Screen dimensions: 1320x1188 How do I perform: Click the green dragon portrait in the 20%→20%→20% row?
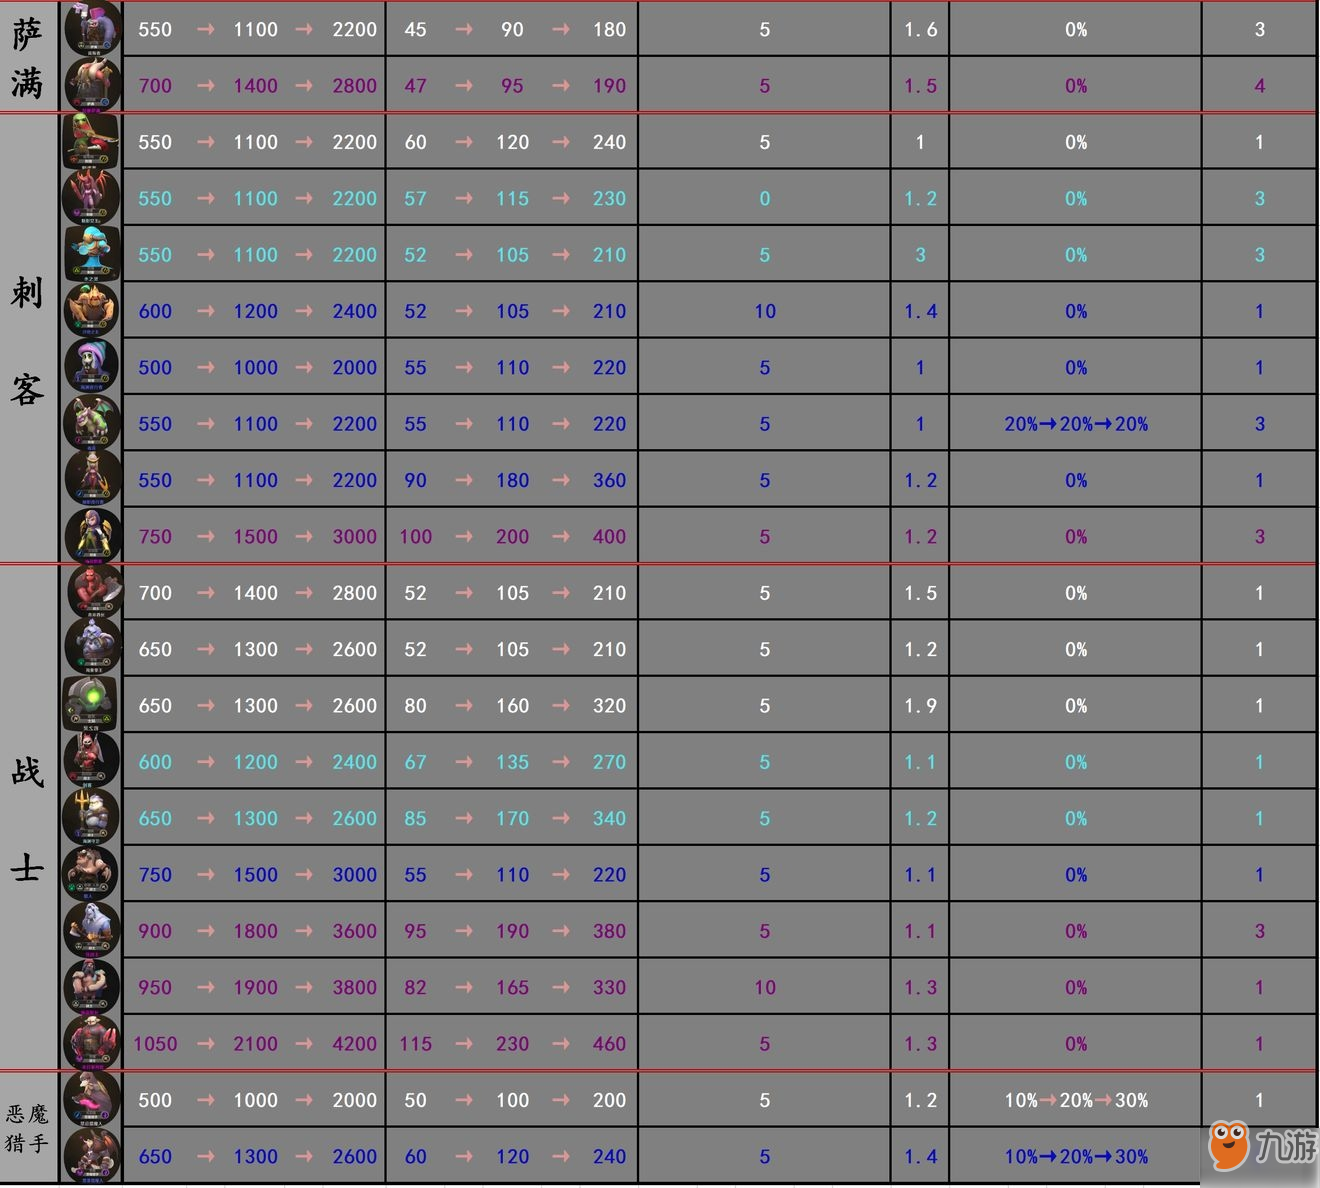[x=93, y=422]
